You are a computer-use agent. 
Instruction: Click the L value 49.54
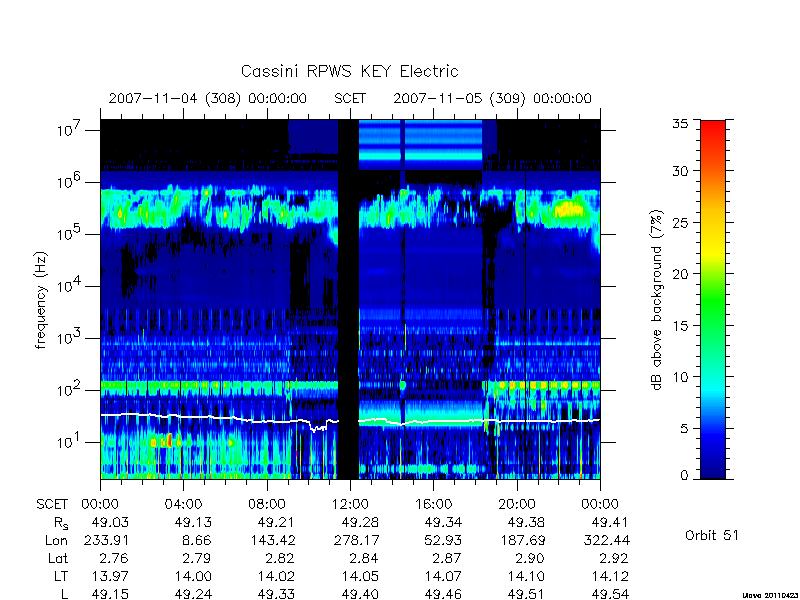pyautogui.click(x=609, y=594)
